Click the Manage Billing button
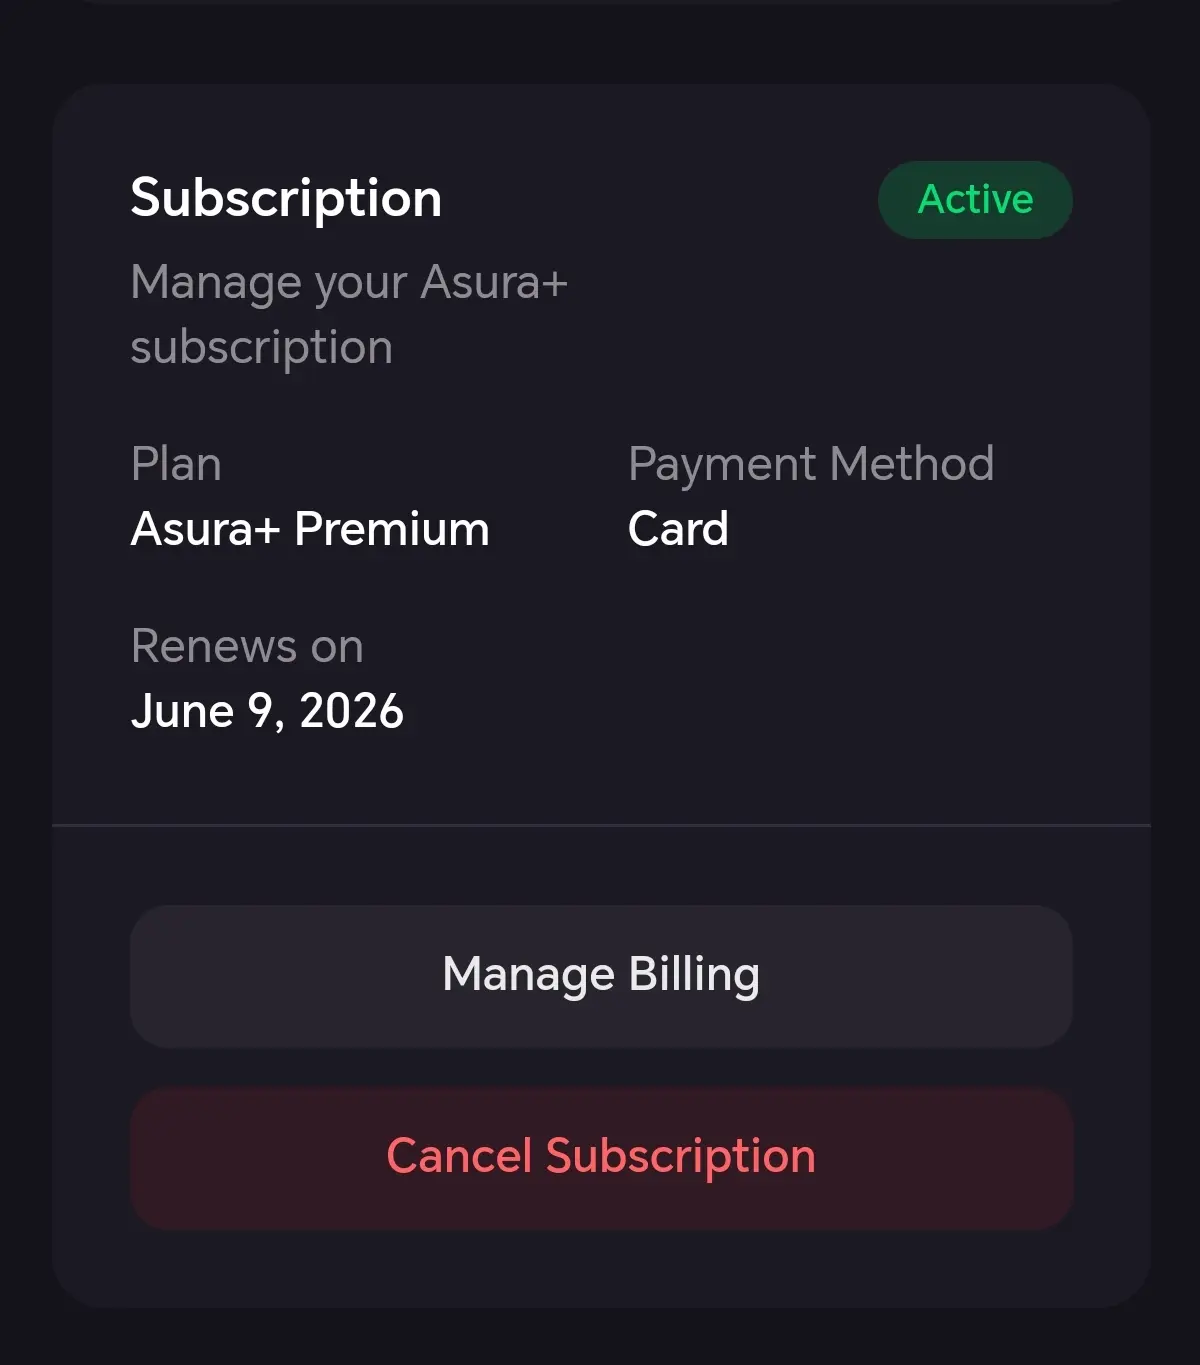The width and height of the screenshot is (1200, 1365). click(601, 976)
